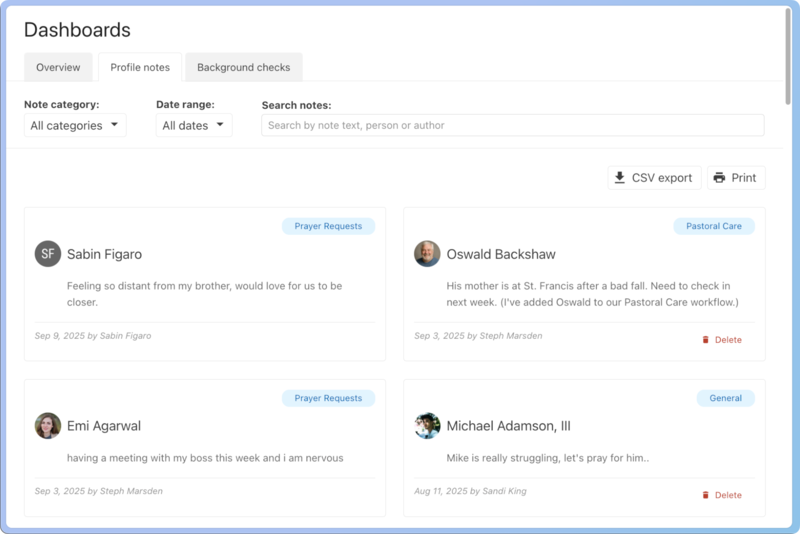Click the SF initials avatar
The image size is (800, 534).
click(47, 253)
